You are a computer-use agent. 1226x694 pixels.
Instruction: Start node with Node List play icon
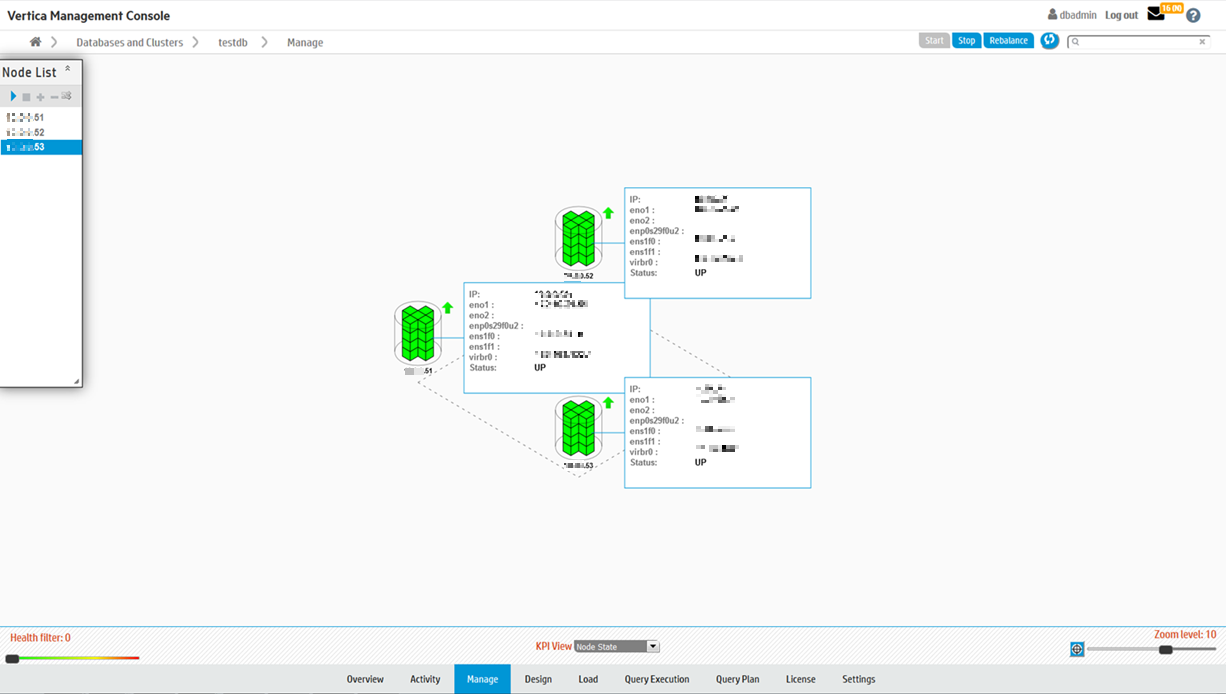click(x=13, y=97)
